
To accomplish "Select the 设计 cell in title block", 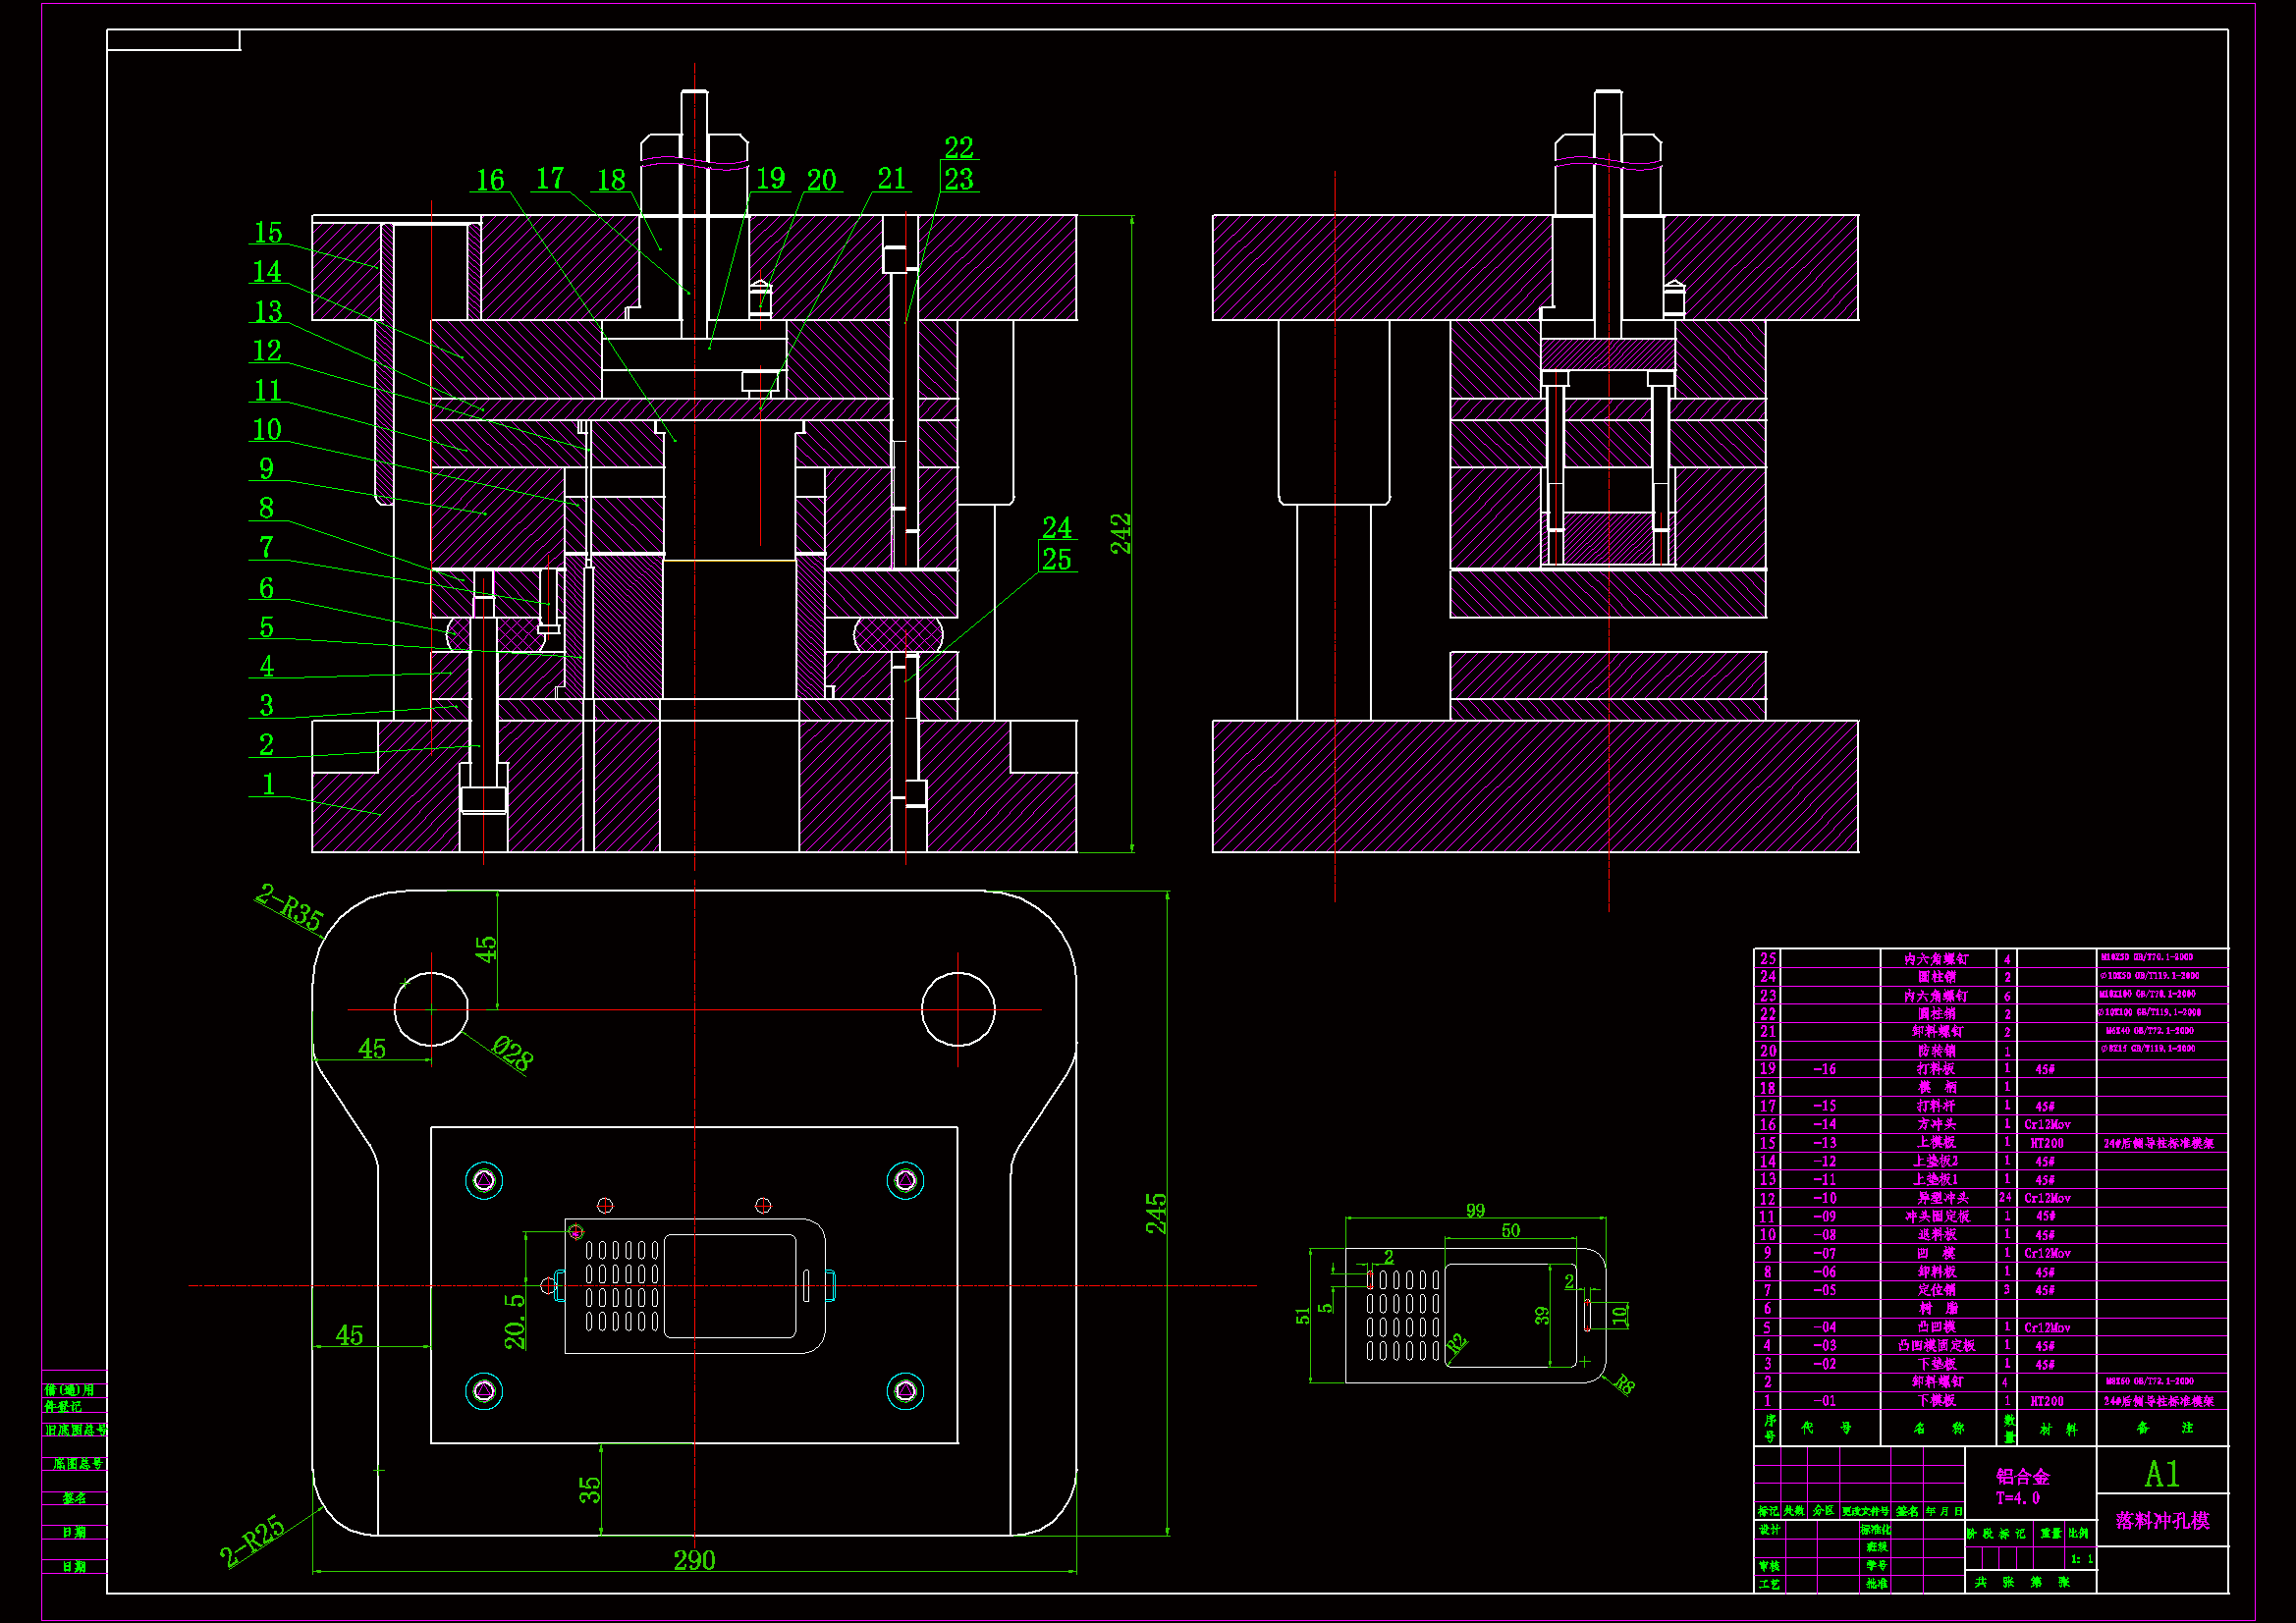I will 1770,1530.
